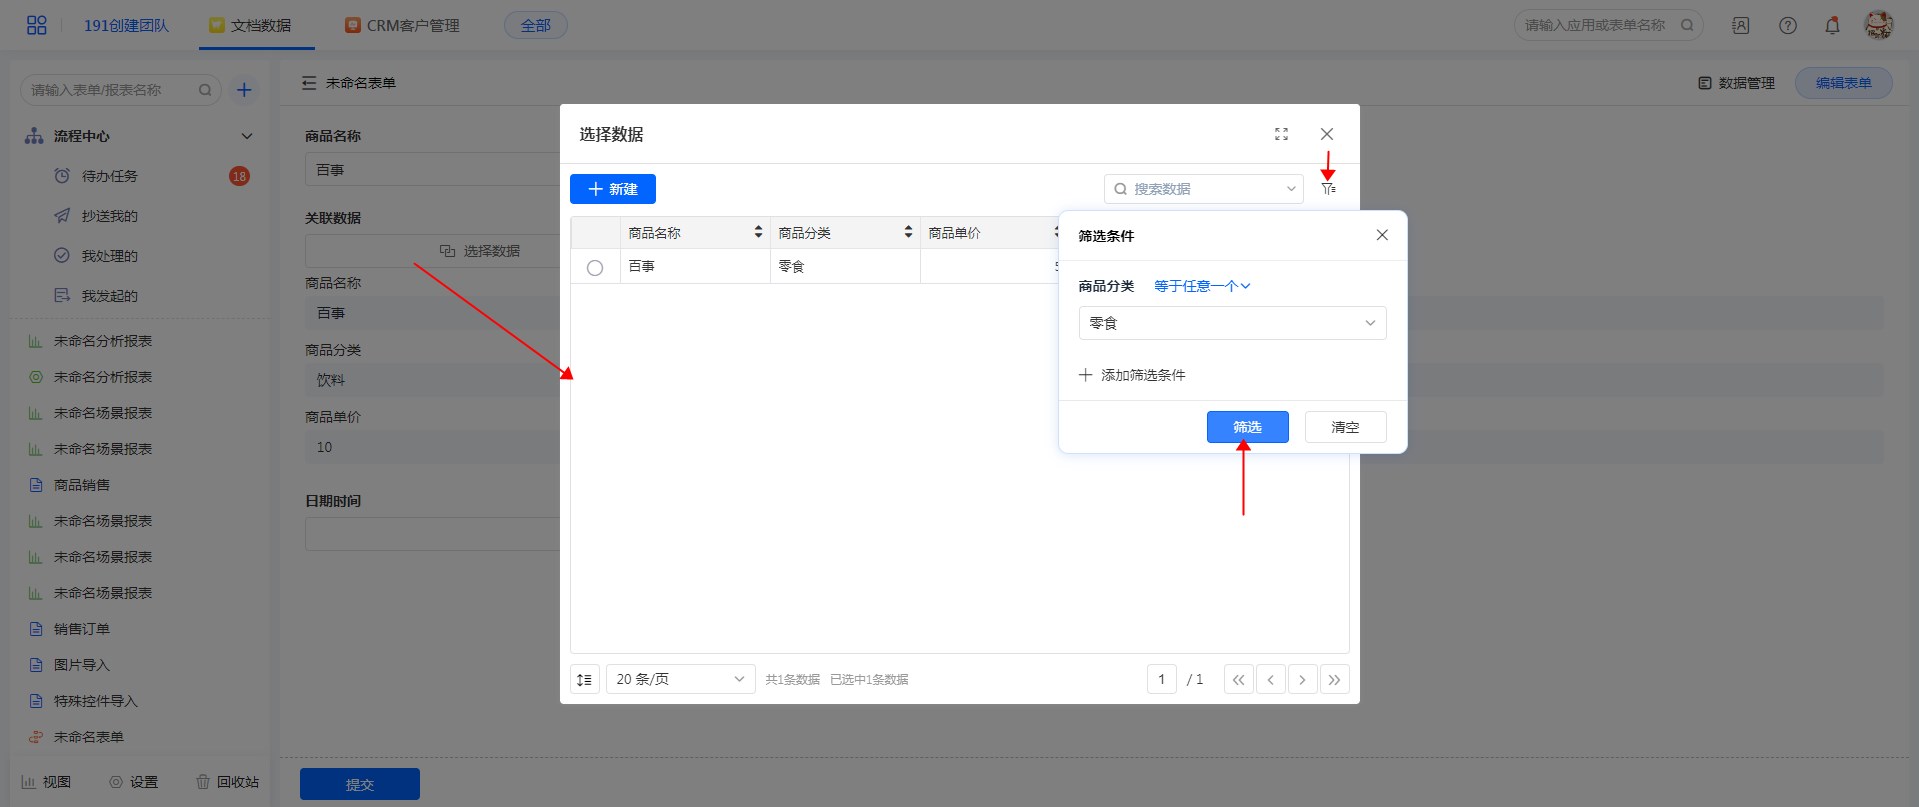Switch to CRM客户管理 tab
The width and height of the screenshot is (1919, 807).
402,26
